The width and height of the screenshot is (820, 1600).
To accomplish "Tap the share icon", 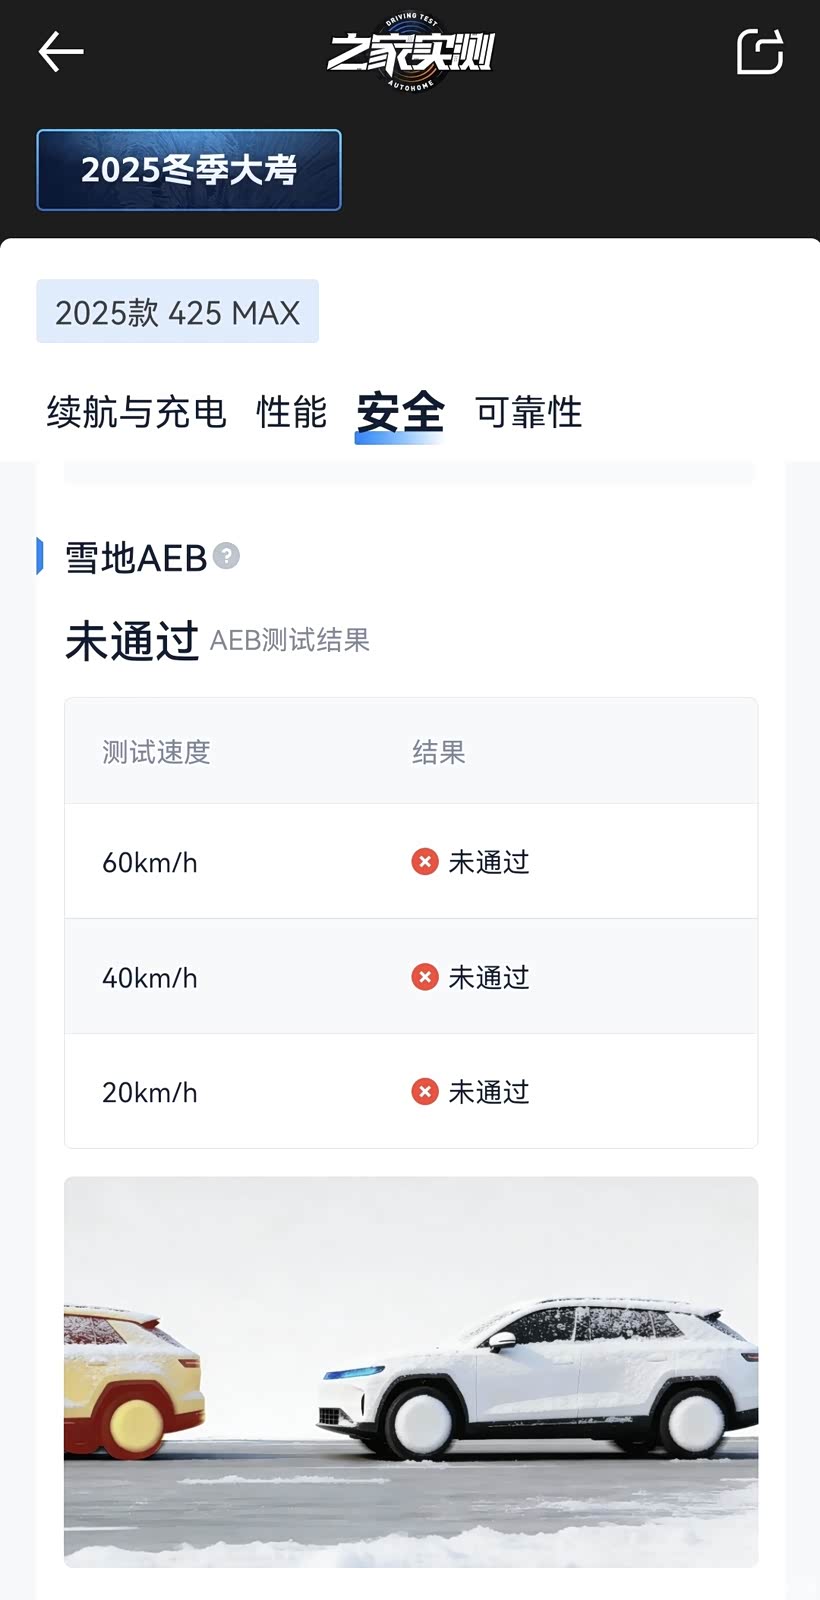I will pyautogui.click(x=759, y=52).
